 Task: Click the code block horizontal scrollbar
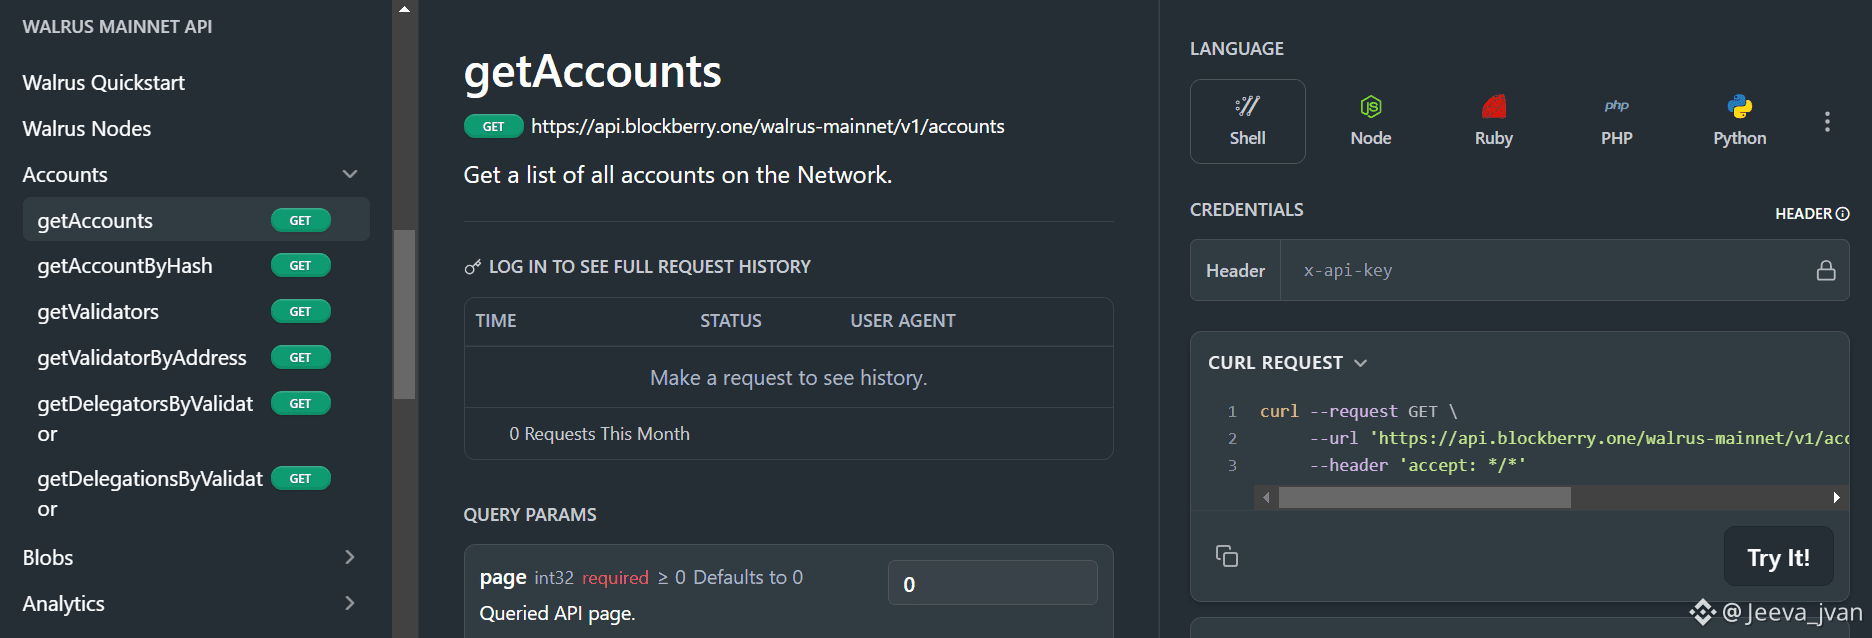click(1424, 498)
